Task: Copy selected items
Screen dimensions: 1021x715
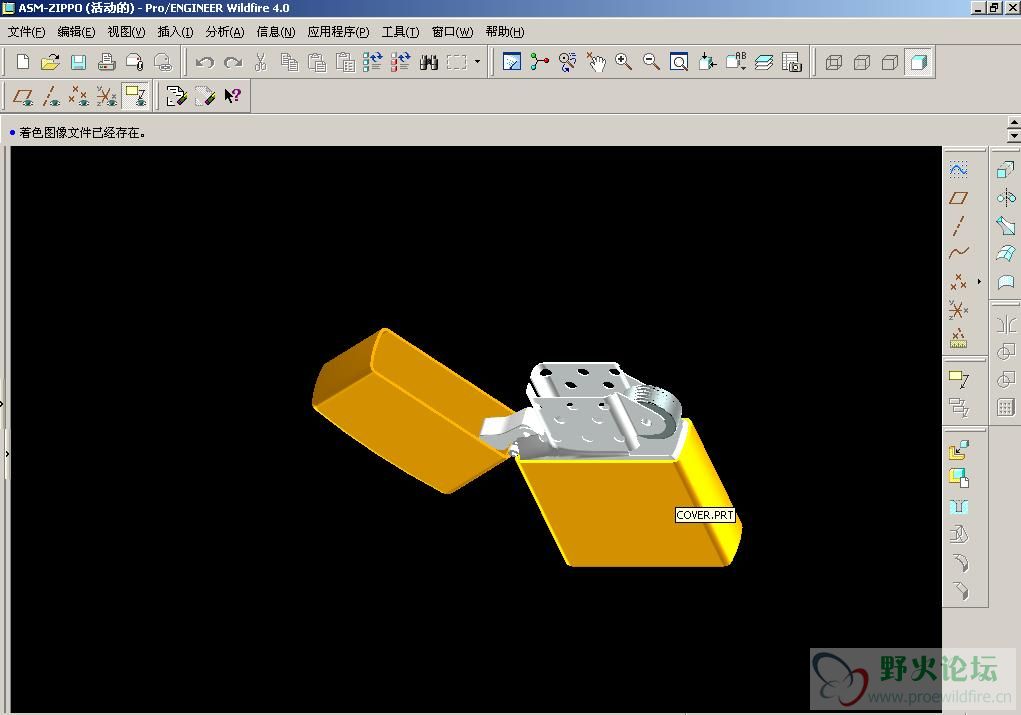Action: (288, 62)
